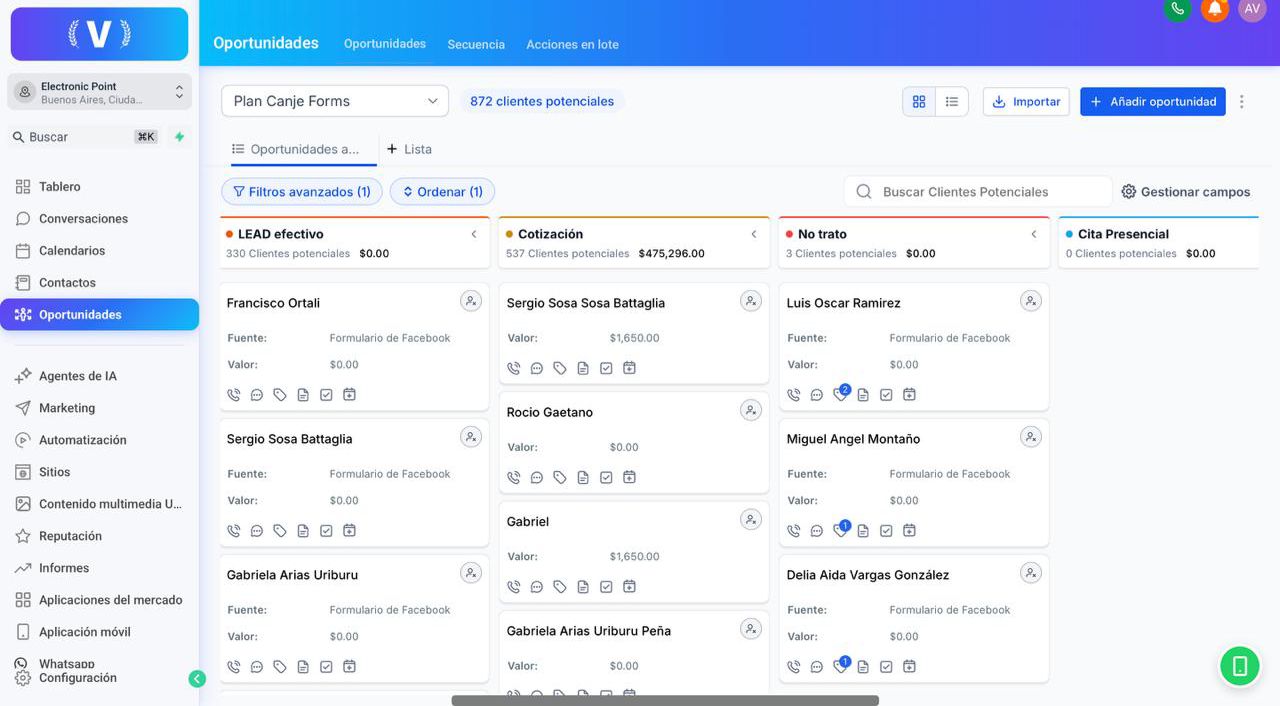Open the green floating phone widget
The width and height of the screenshot is (1280, 706).
1240,666
